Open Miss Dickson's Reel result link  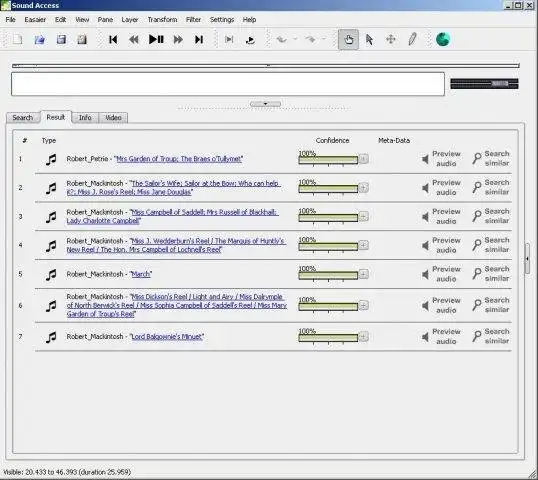[177, 305]
